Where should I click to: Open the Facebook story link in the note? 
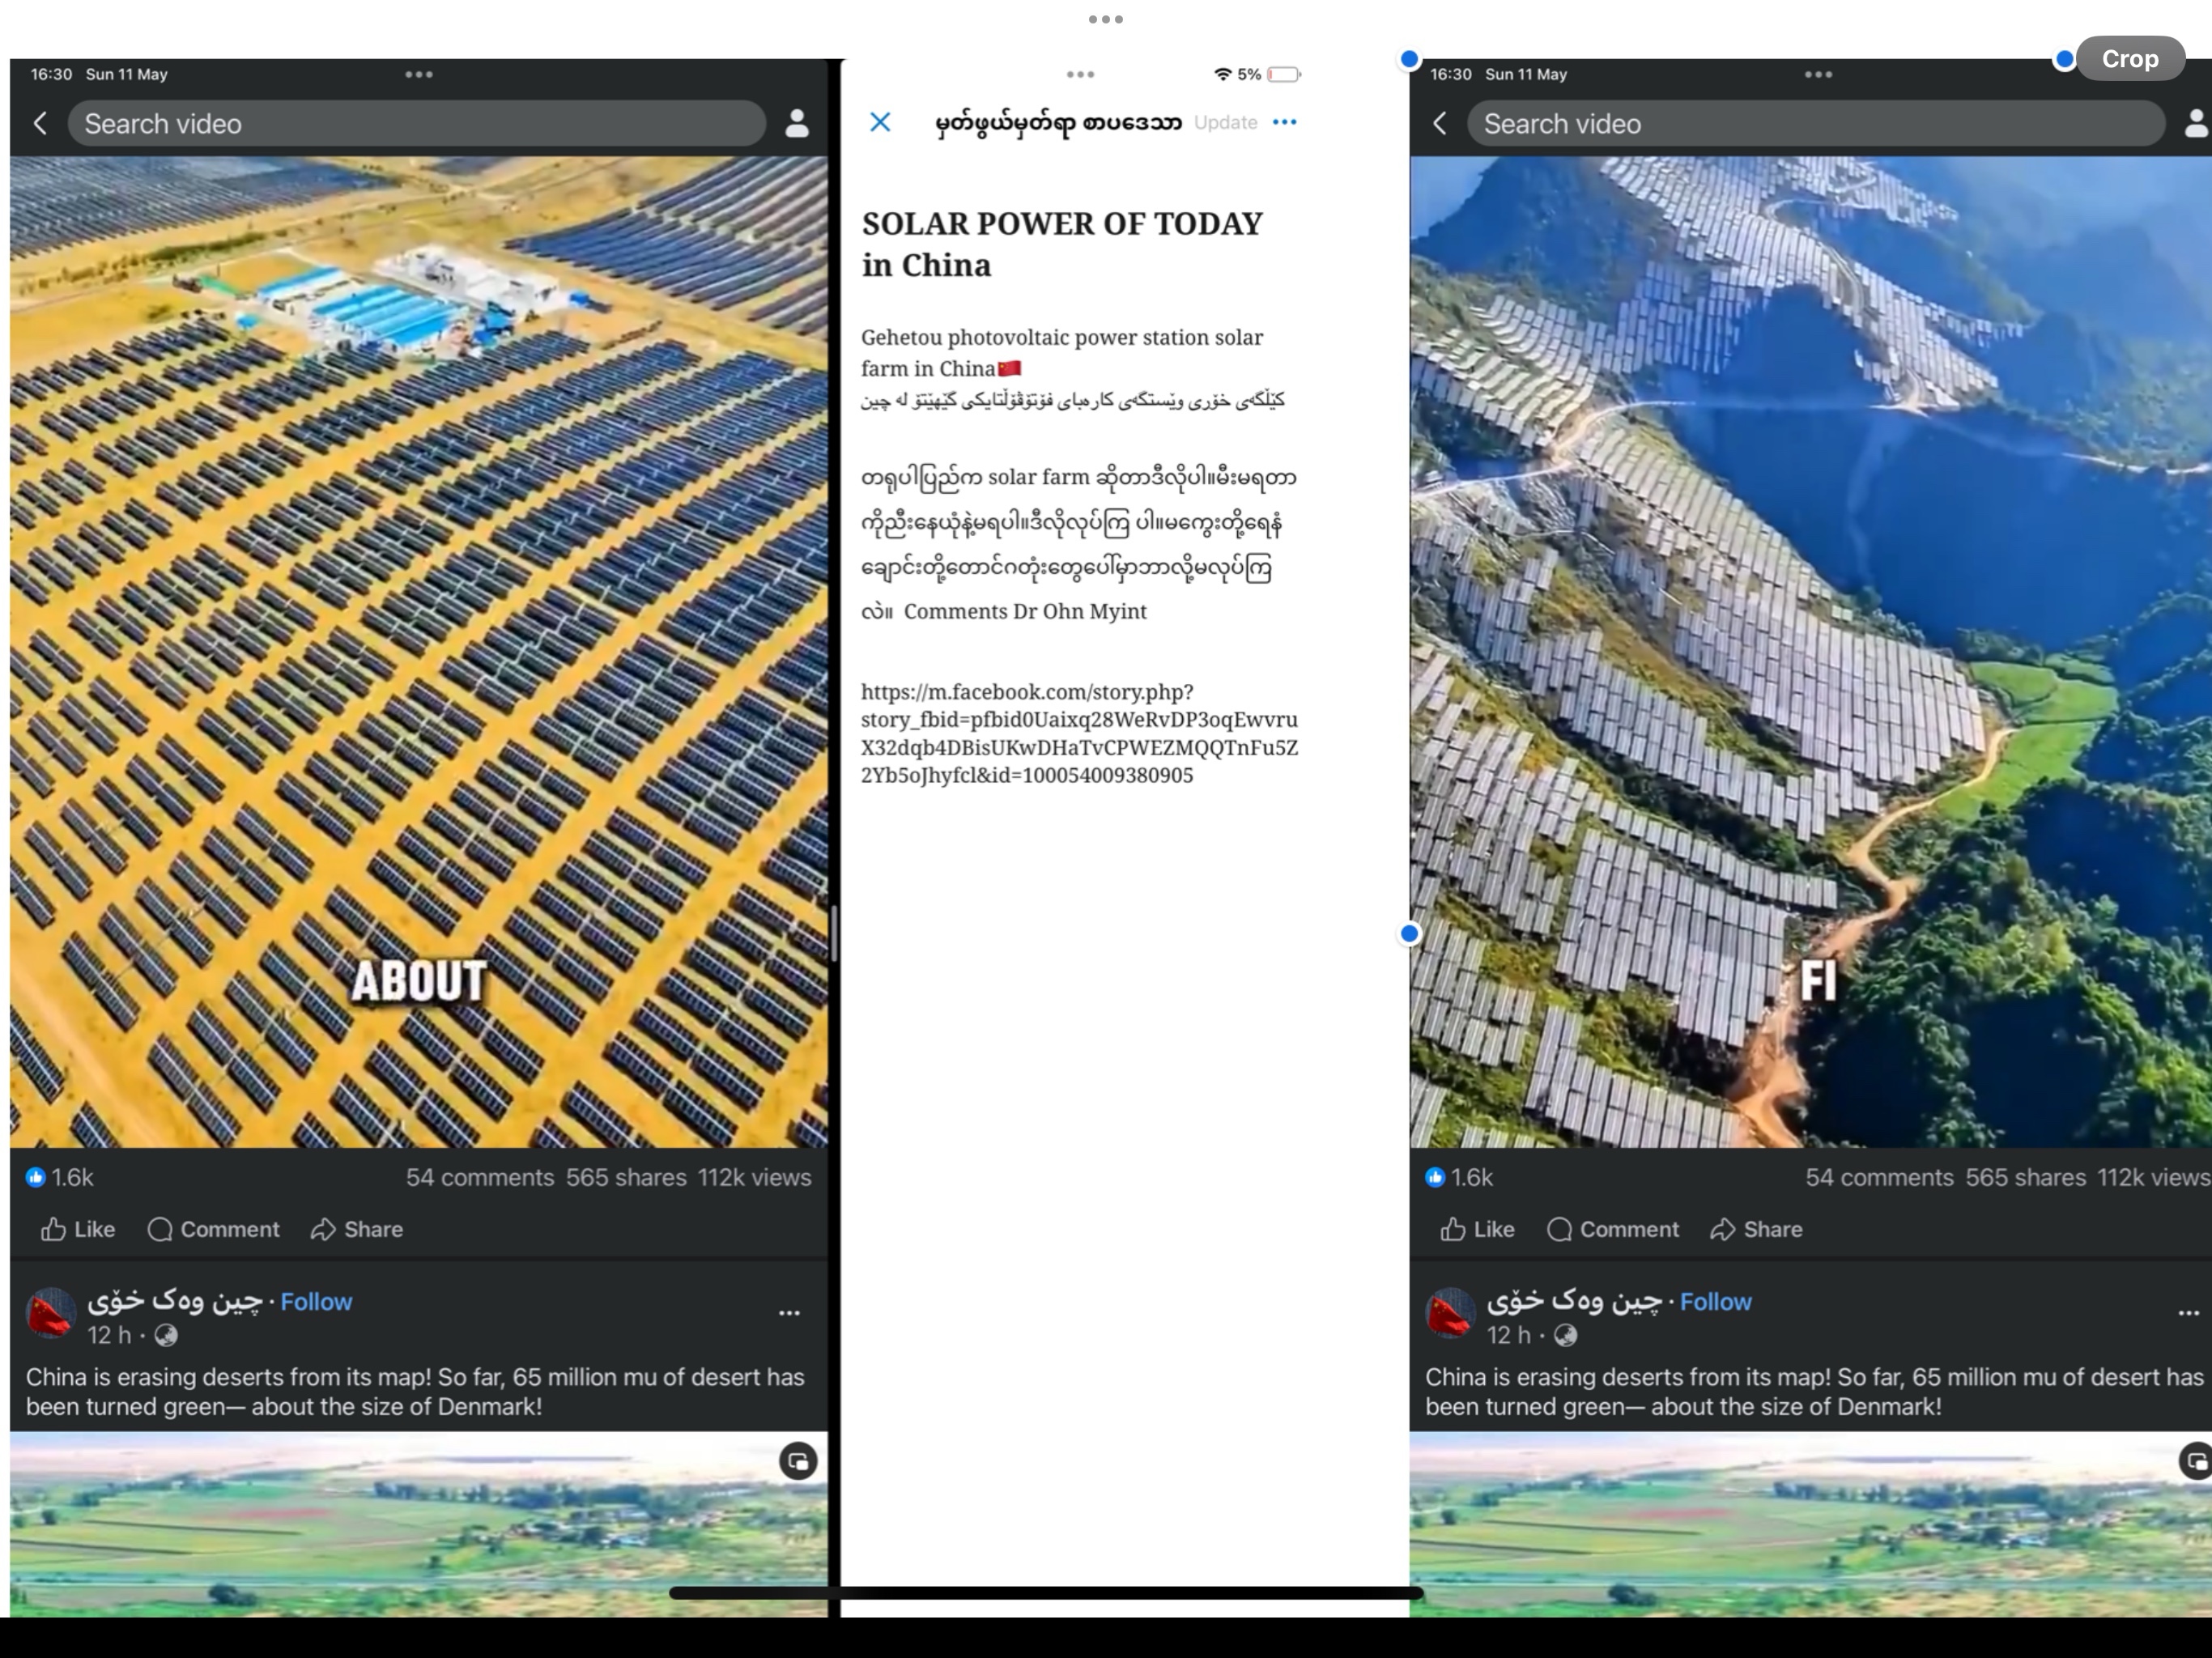click(x=1079, y=733)
